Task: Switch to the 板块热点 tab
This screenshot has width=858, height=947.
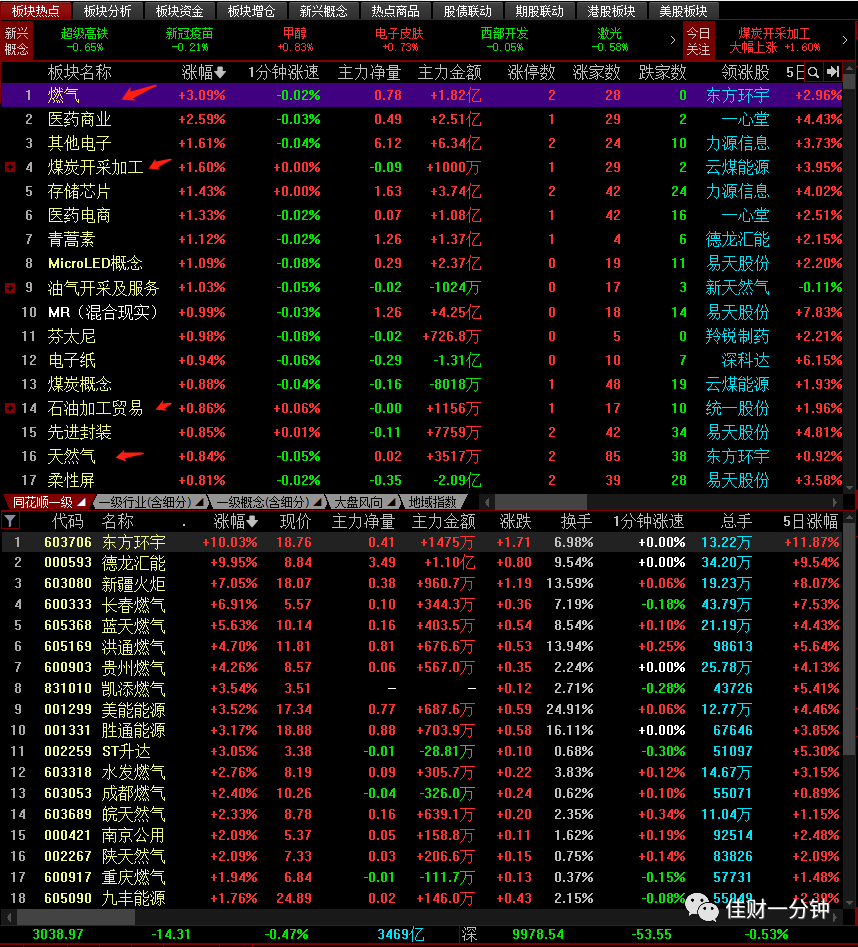Action: click(36, 11)
